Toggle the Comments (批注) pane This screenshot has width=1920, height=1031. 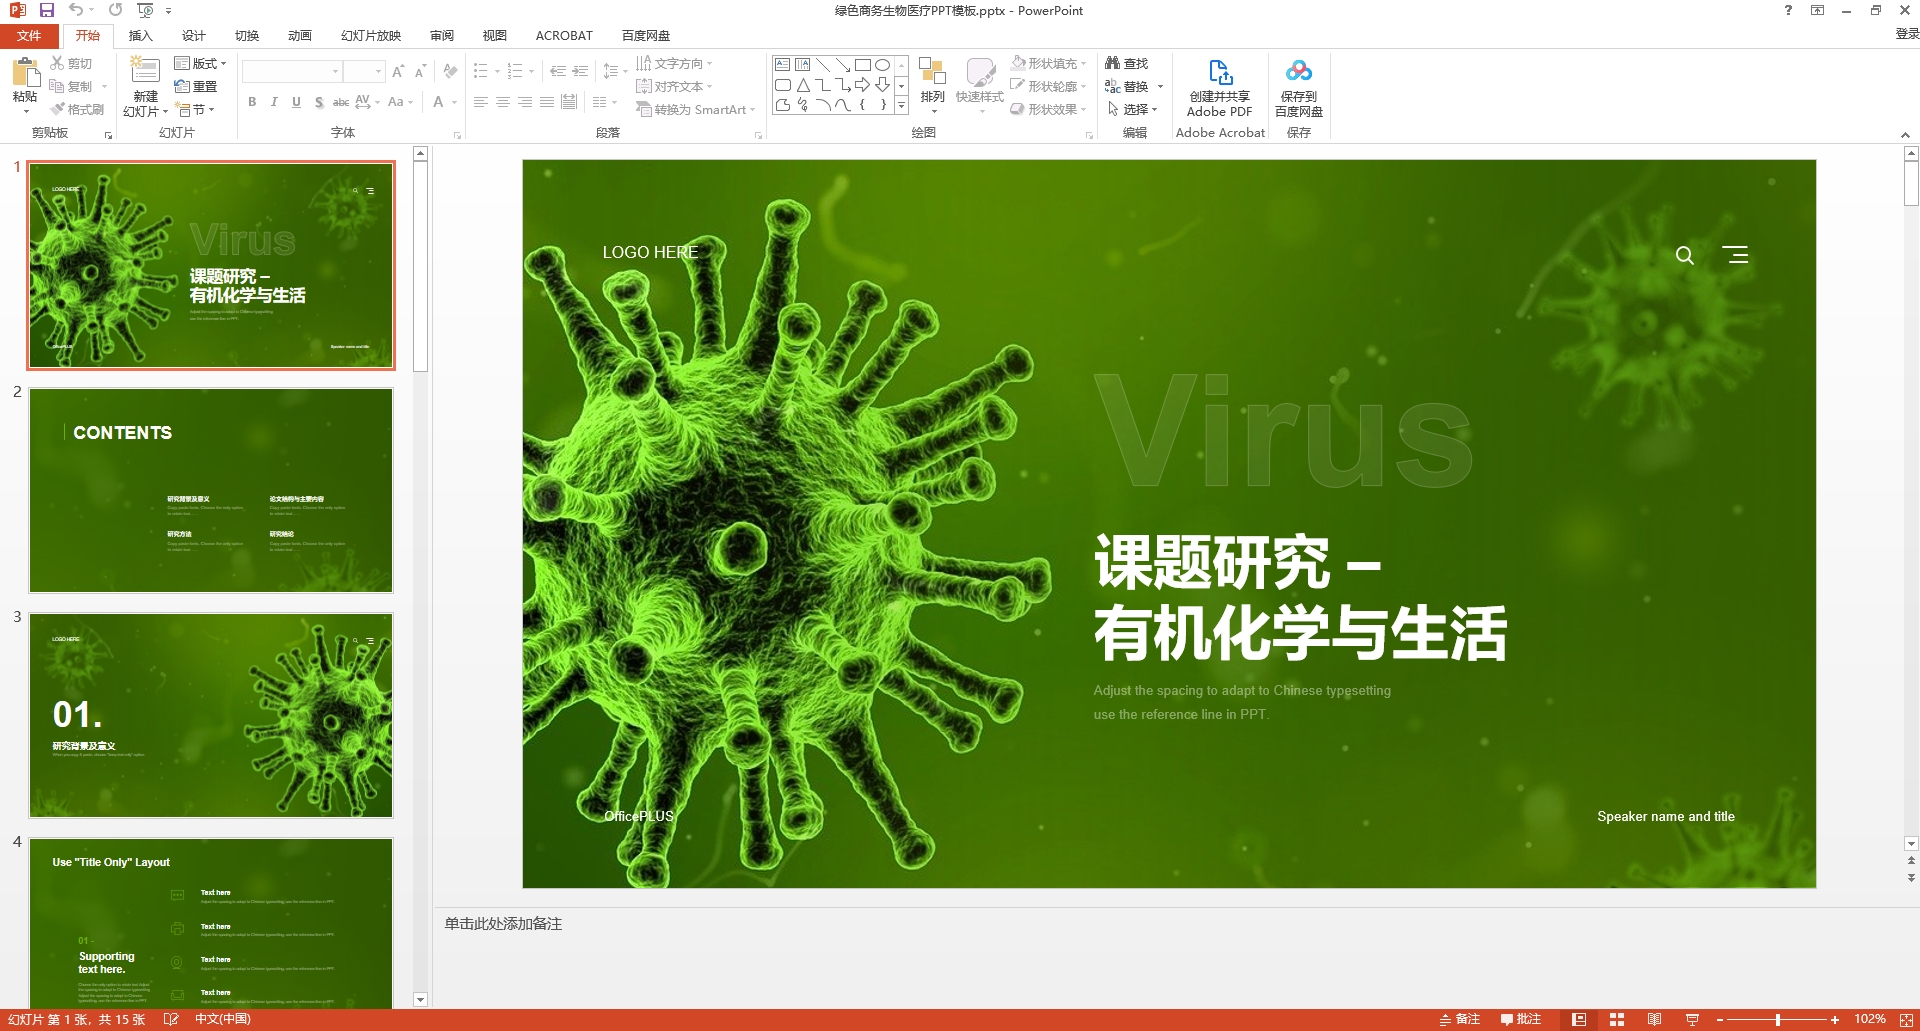1521,1019
